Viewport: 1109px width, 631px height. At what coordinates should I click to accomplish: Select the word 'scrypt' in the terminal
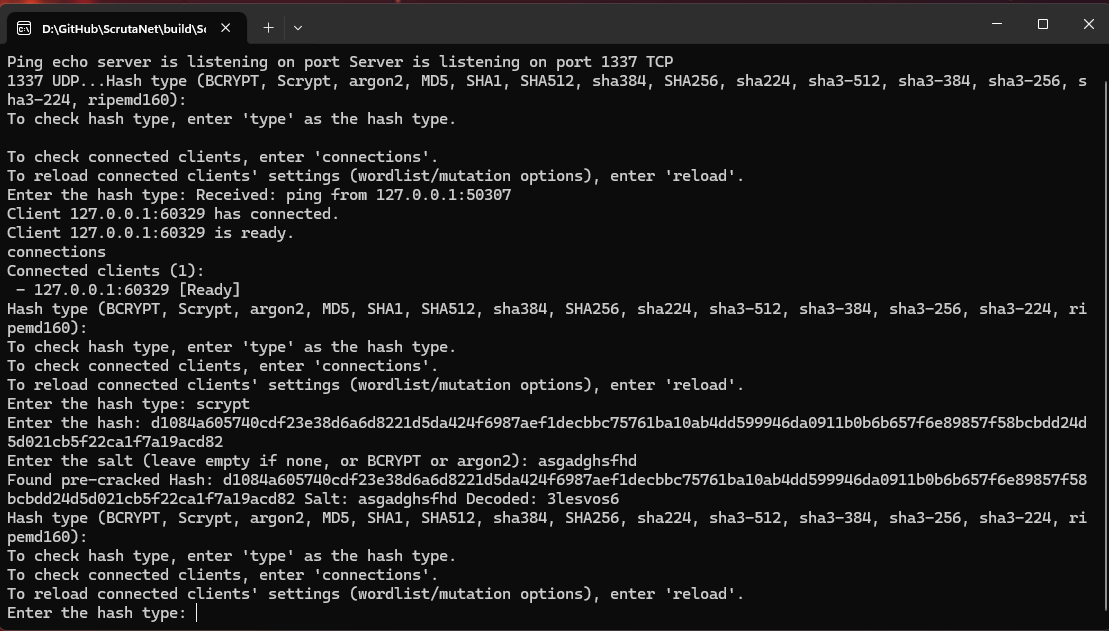click(x=225, y=403)
